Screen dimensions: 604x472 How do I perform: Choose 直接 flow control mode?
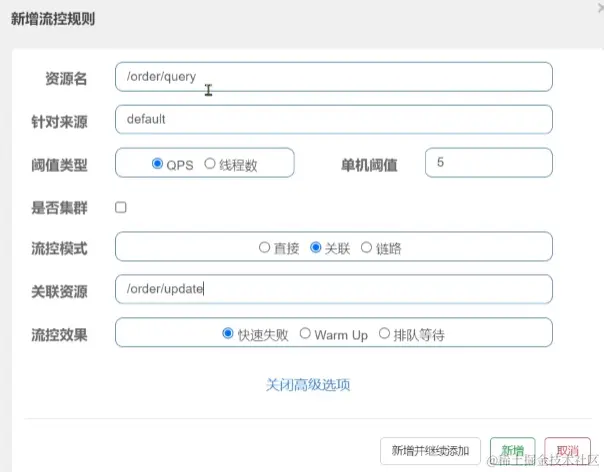point(264,247)
